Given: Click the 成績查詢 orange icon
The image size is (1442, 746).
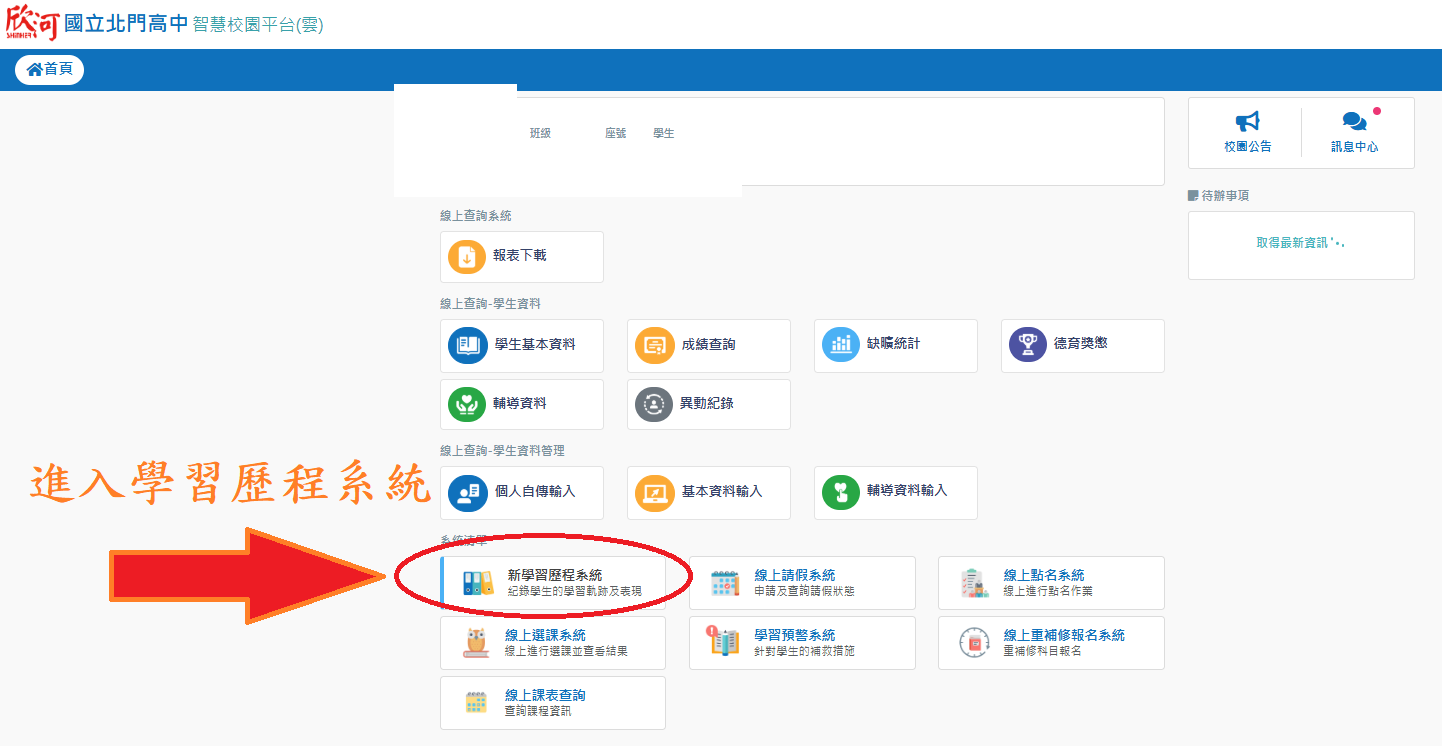Looking at the screenshot, I should [x=654, y=345].
